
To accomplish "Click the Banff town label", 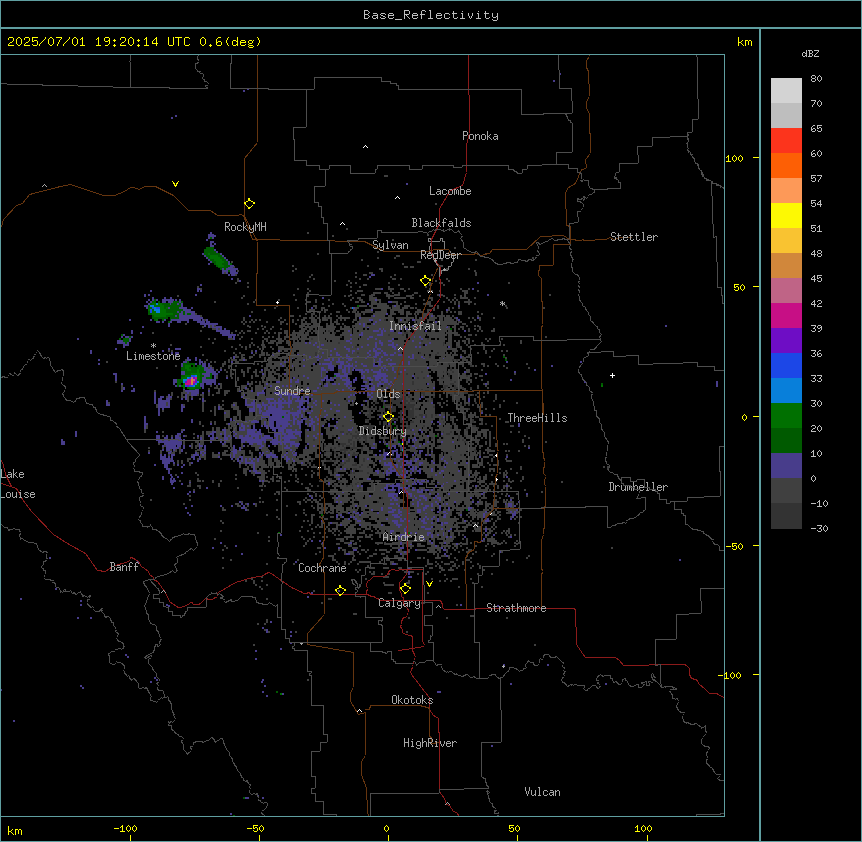I will (x=124, y=567).
